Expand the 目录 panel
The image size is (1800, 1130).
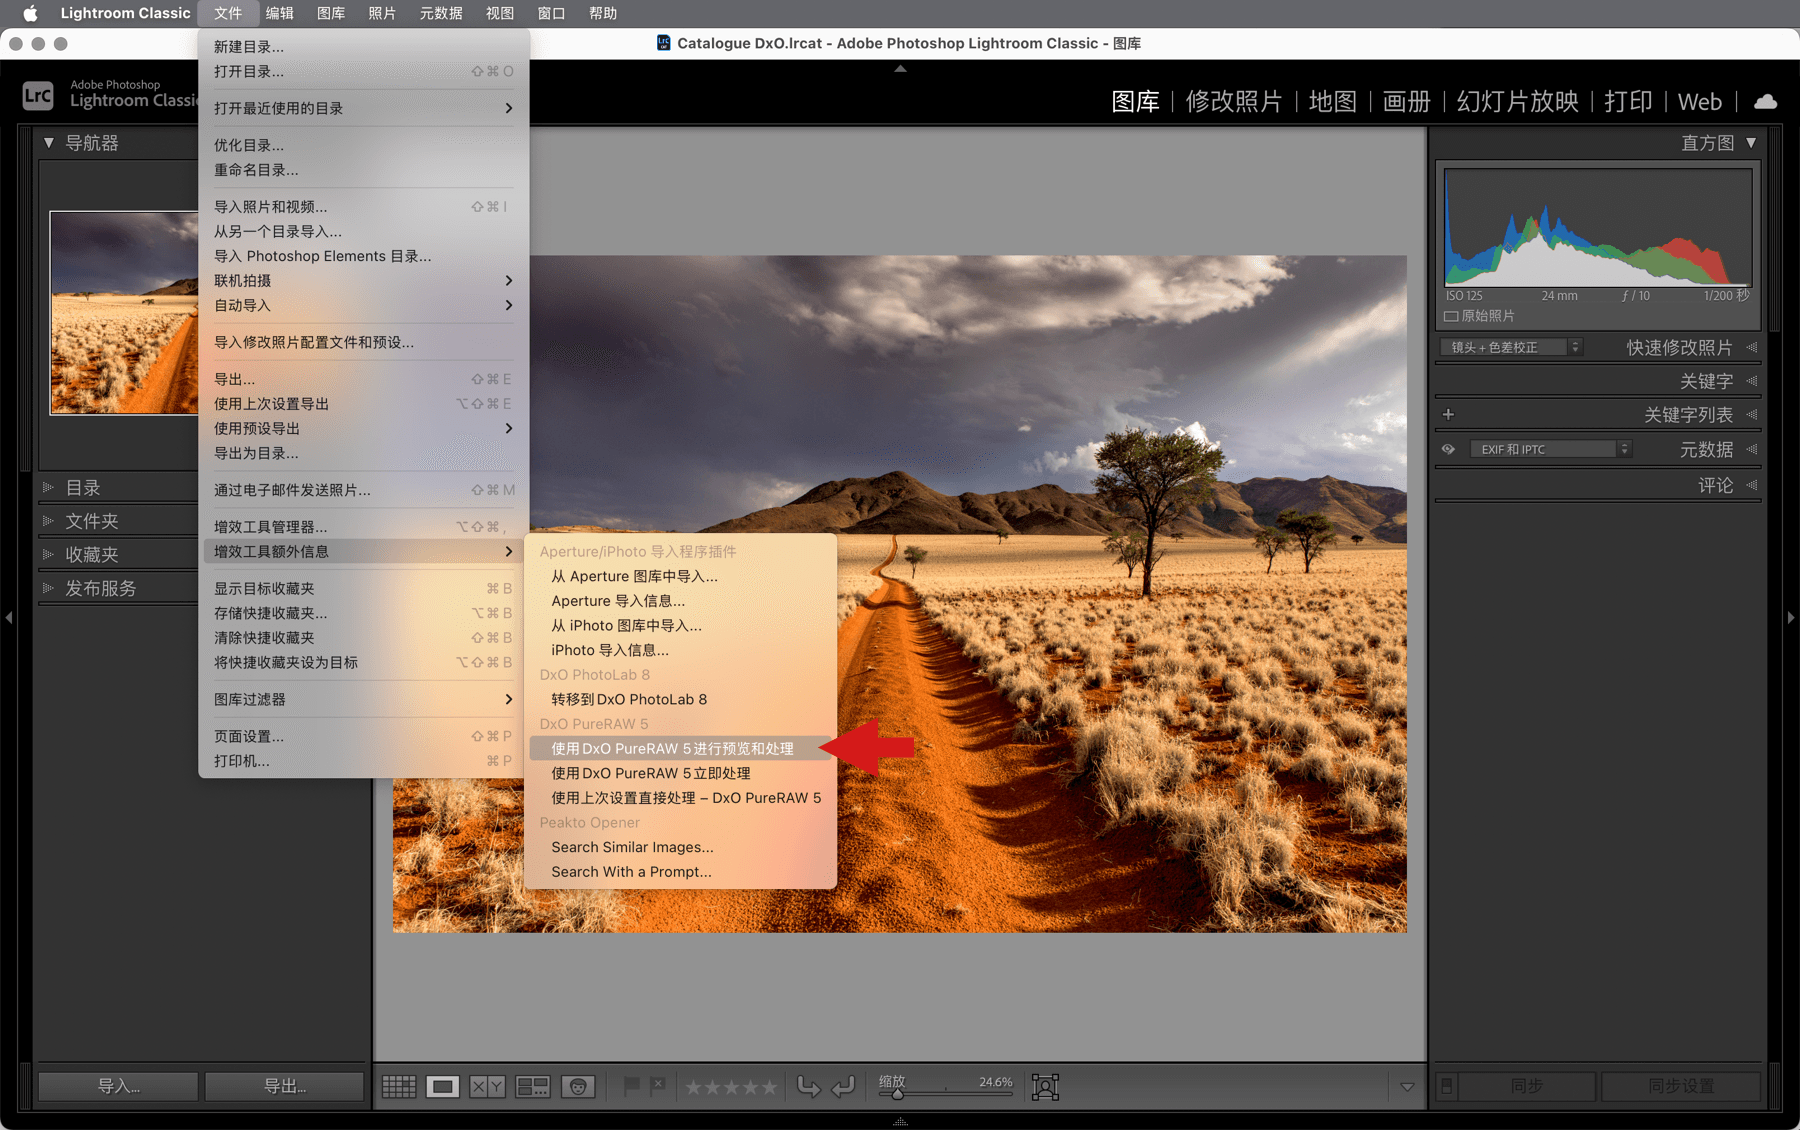point(47,487)
